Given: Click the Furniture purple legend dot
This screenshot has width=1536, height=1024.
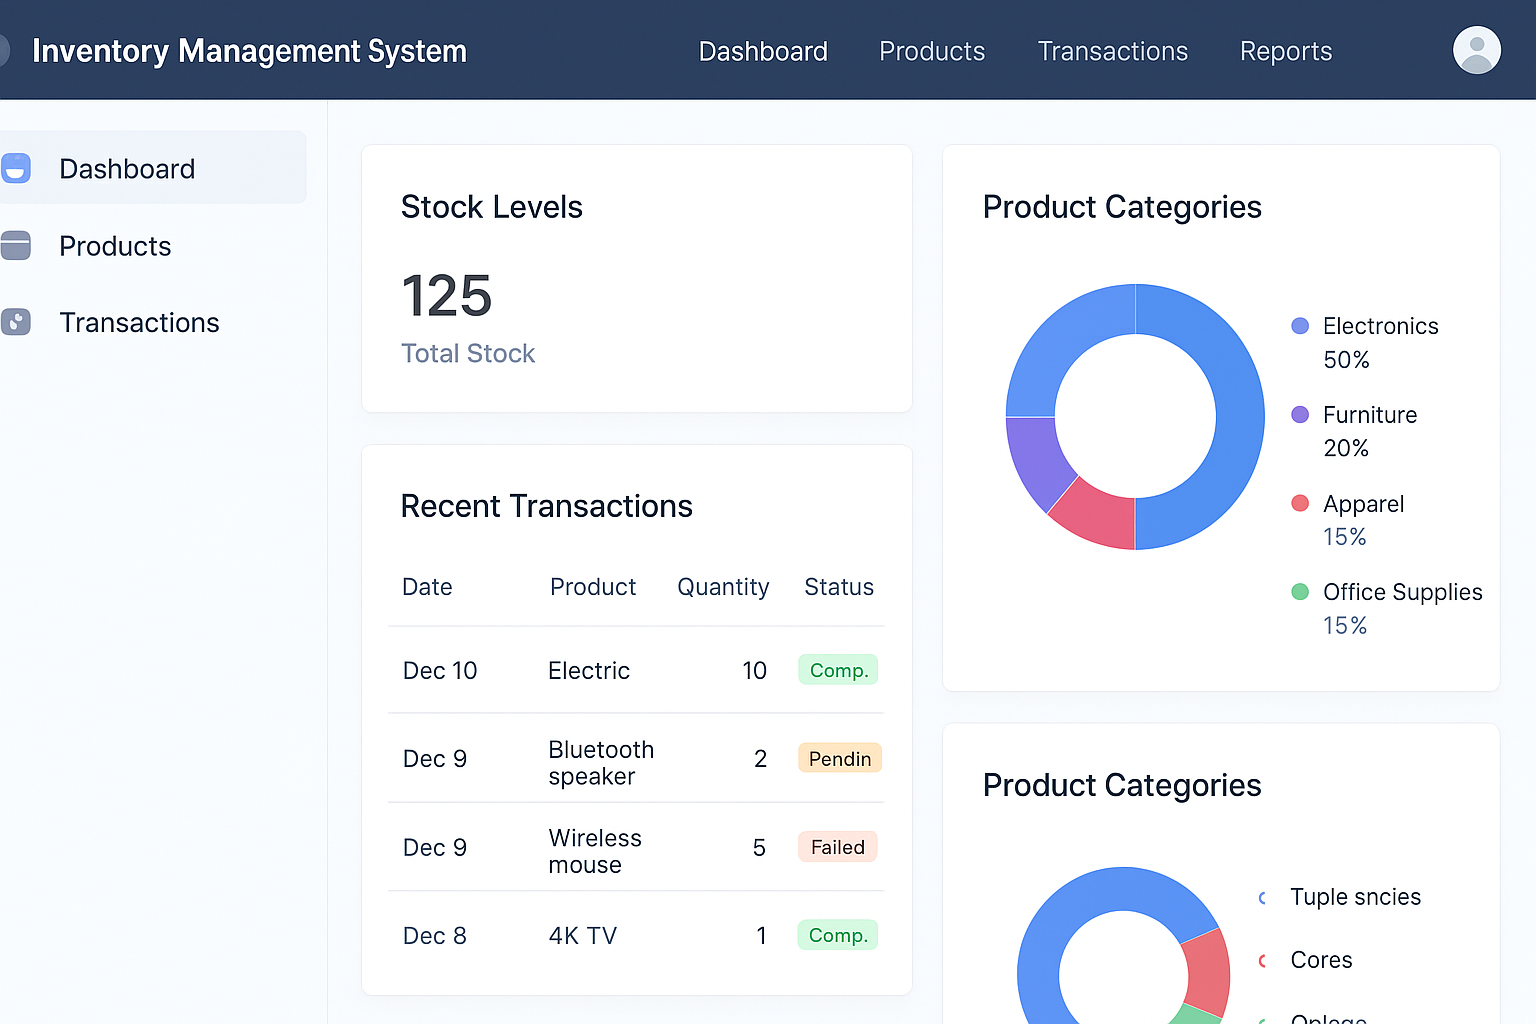Looking at the screenshot, I should pos(1300,415).
